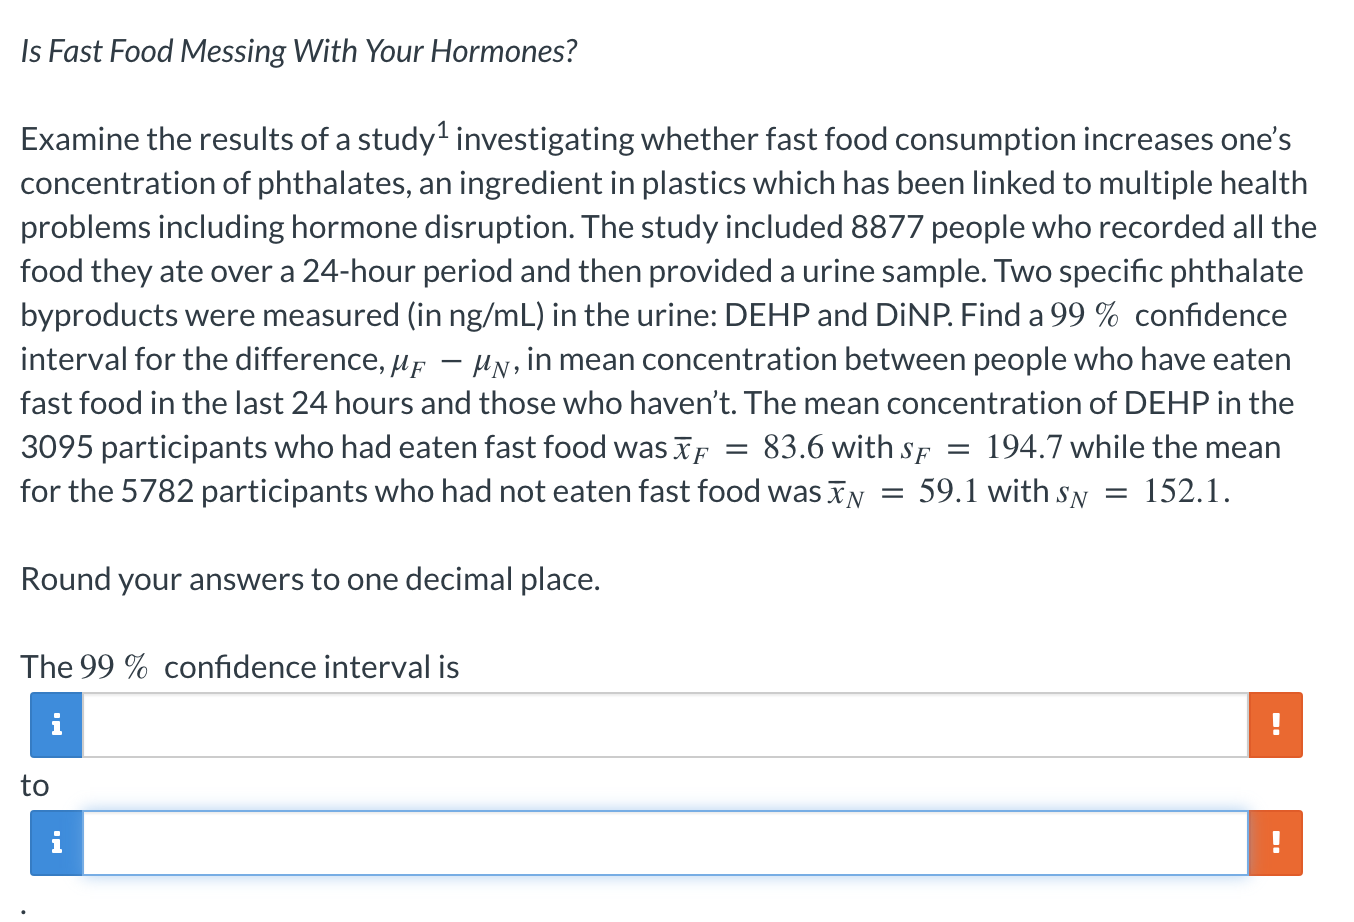Click the word to between the answer boxes
Viewport: 1354px width, 922px height.
point(33,786)
